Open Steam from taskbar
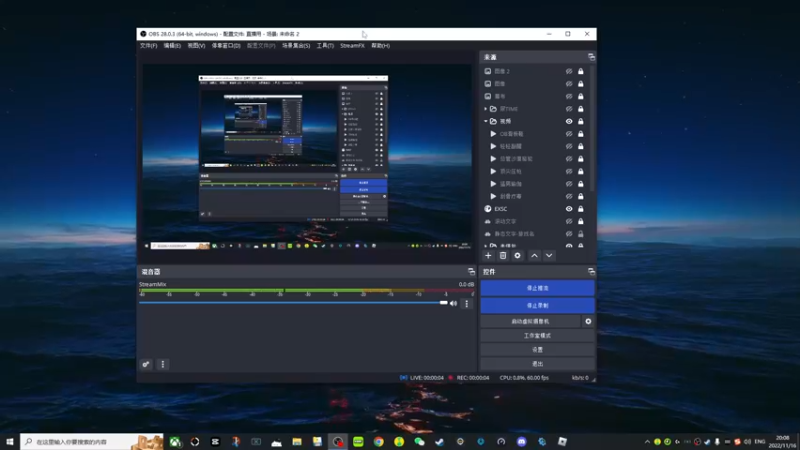800x450 pixels. coord(440,442)
